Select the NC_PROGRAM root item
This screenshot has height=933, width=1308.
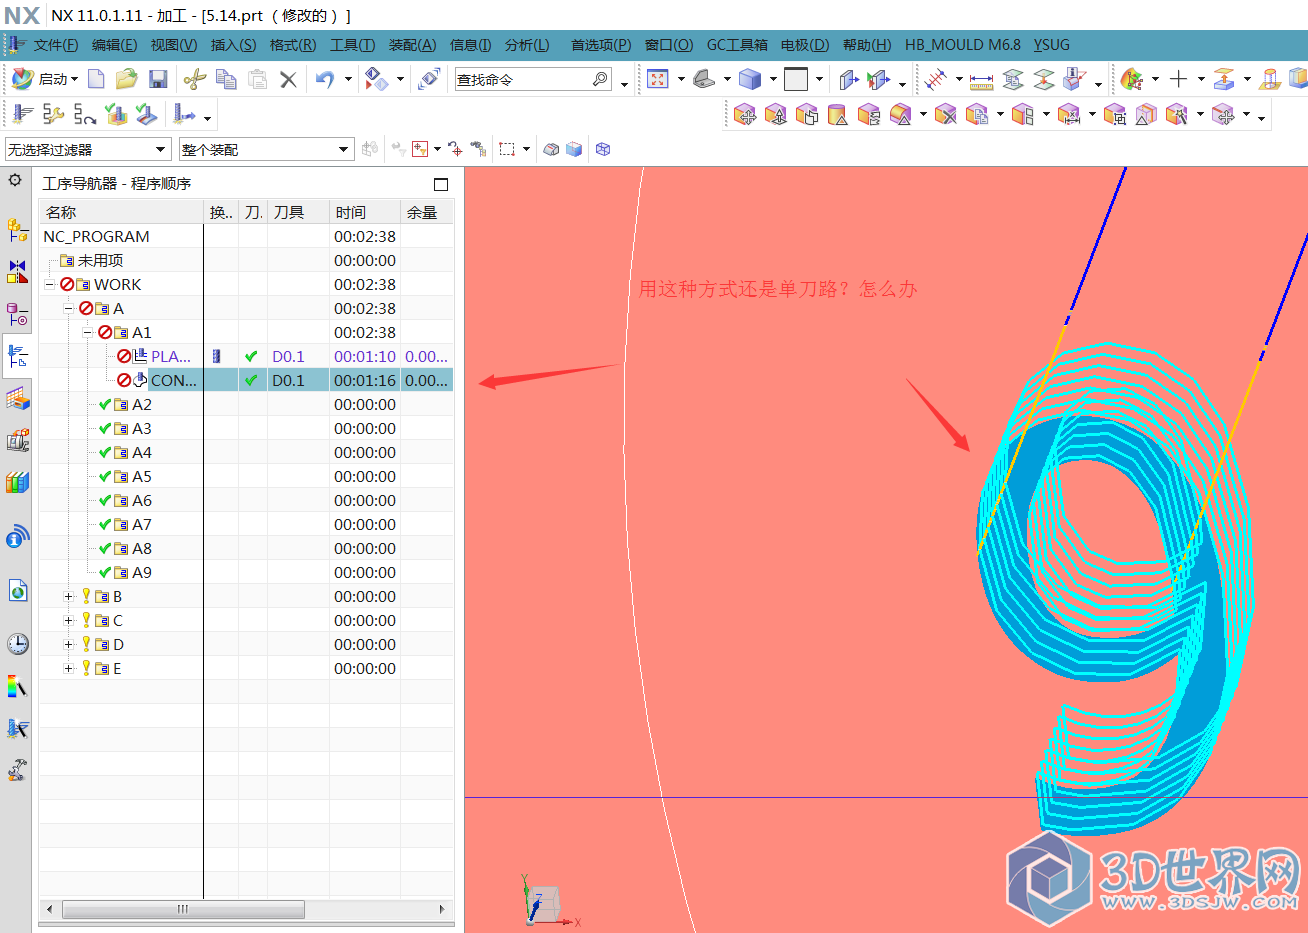point(96,237)
